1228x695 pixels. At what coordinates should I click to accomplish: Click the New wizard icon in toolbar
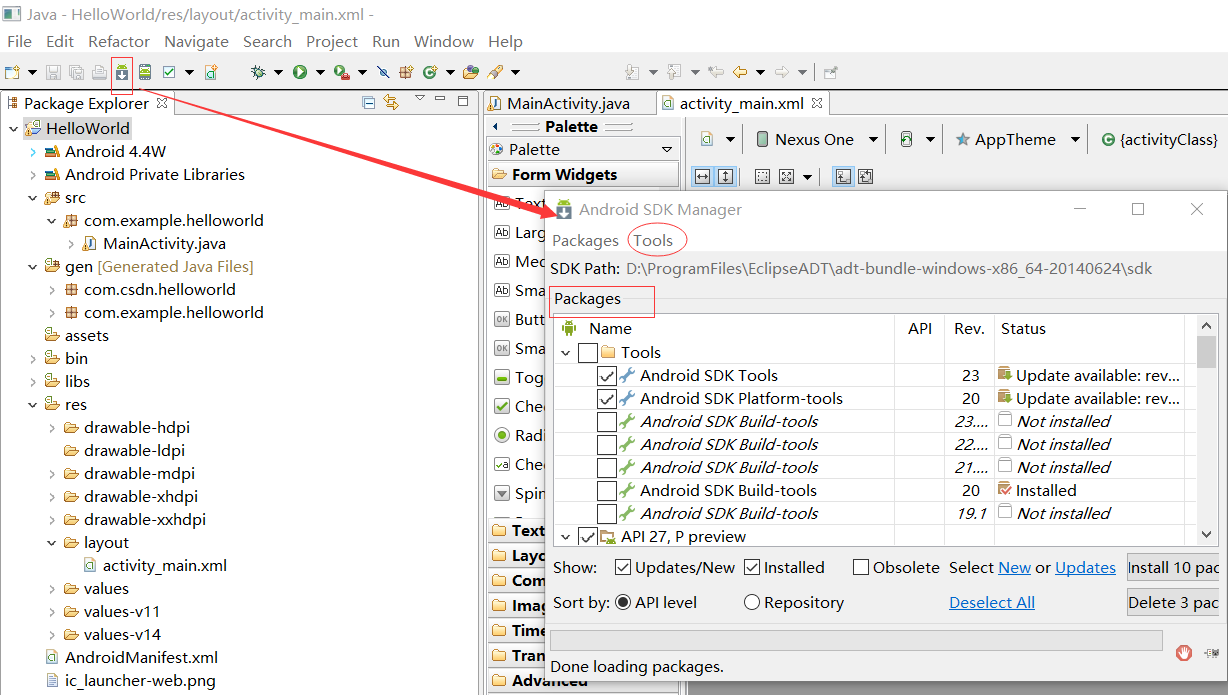pos(12,72)
